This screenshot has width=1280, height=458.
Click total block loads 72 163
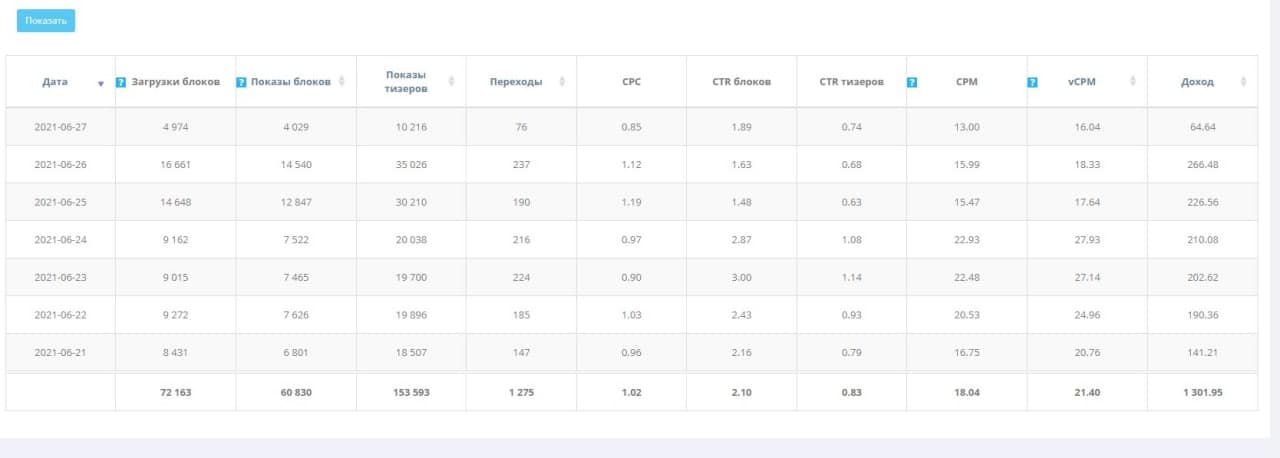point(176,393)
